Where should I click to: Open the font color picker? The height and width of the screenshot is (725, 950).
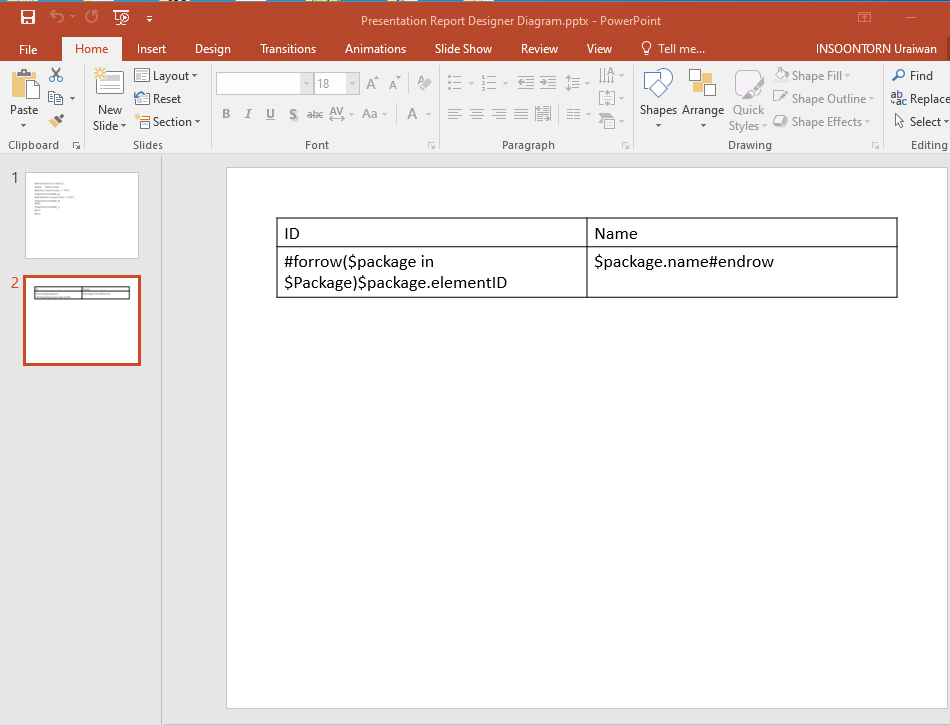click(426, 114)
